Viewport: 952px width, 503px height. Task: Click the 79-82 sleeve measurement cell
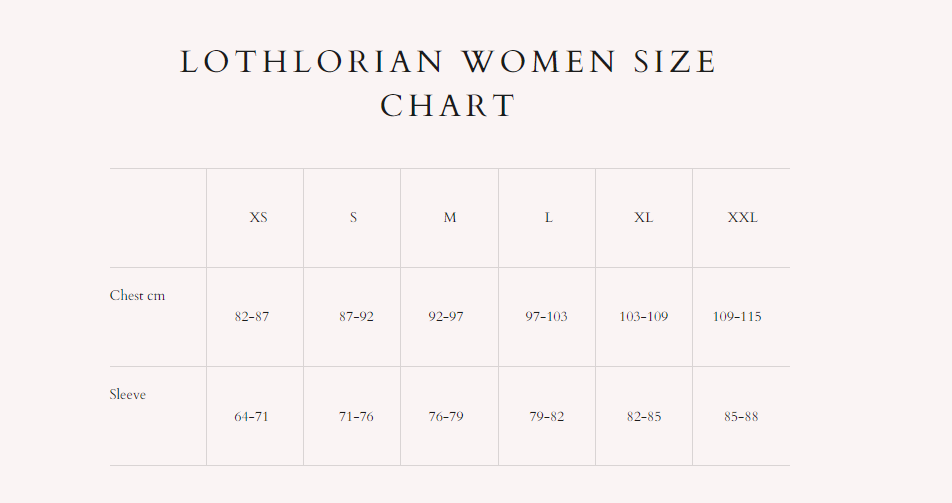pyautogui.click(x=546, y=417)
